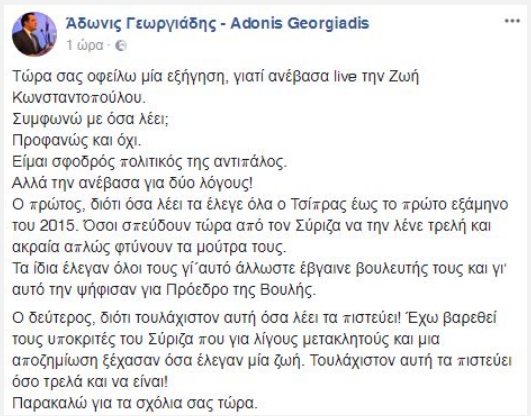Open the '1 ώρα' post timestamp
This screenshot has width=531, height=416.
[x=85, y=45]
